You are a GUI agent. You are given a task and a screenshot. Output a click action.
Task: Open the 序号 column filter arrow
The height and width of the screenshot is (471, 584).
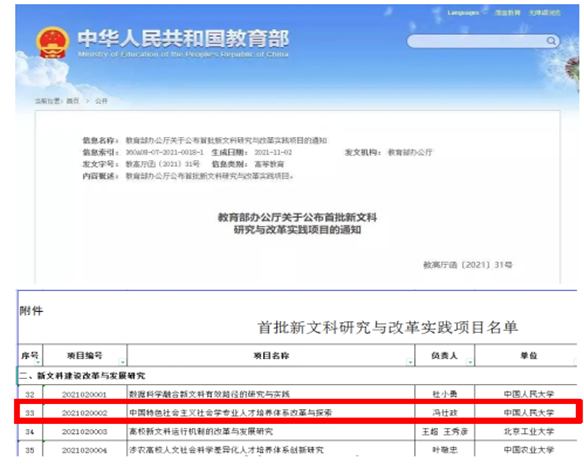pyautogui.click(x=38, y=362)
